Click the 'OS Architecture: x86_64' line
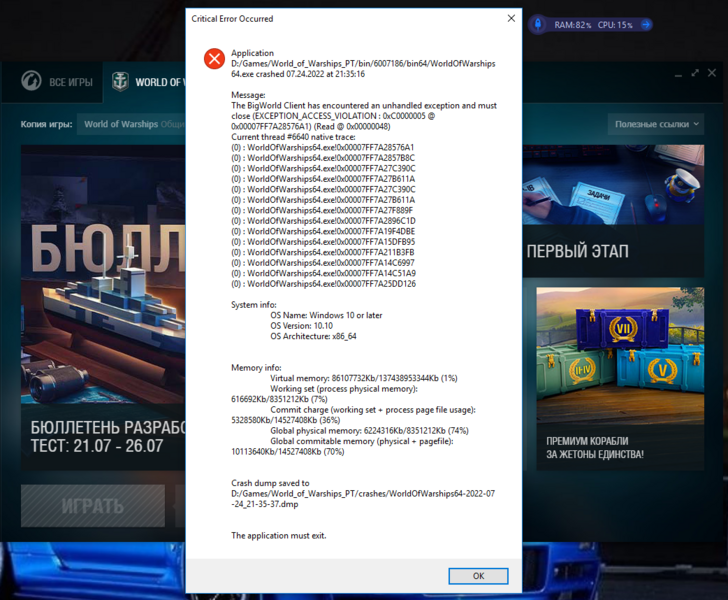Image resolution: width=728 pixels, height=600 pixels. [x=313, y=336]
